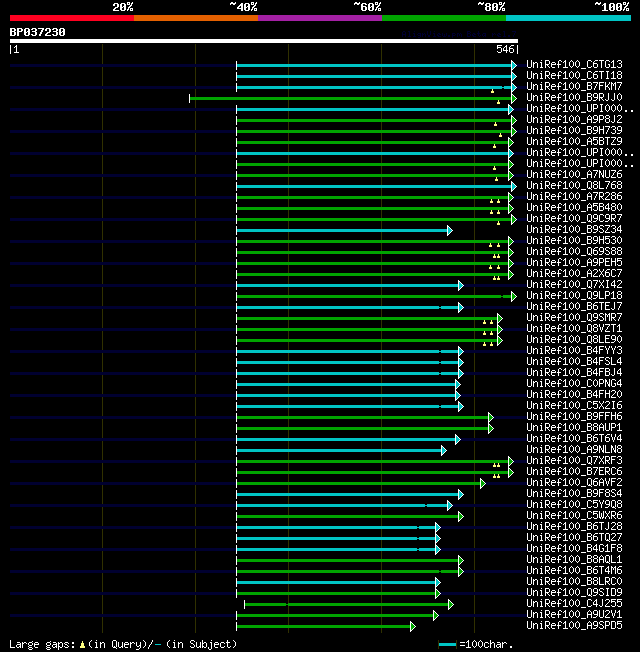
Task: Click the orange ~40% legend segment
Action: [196, 18]
